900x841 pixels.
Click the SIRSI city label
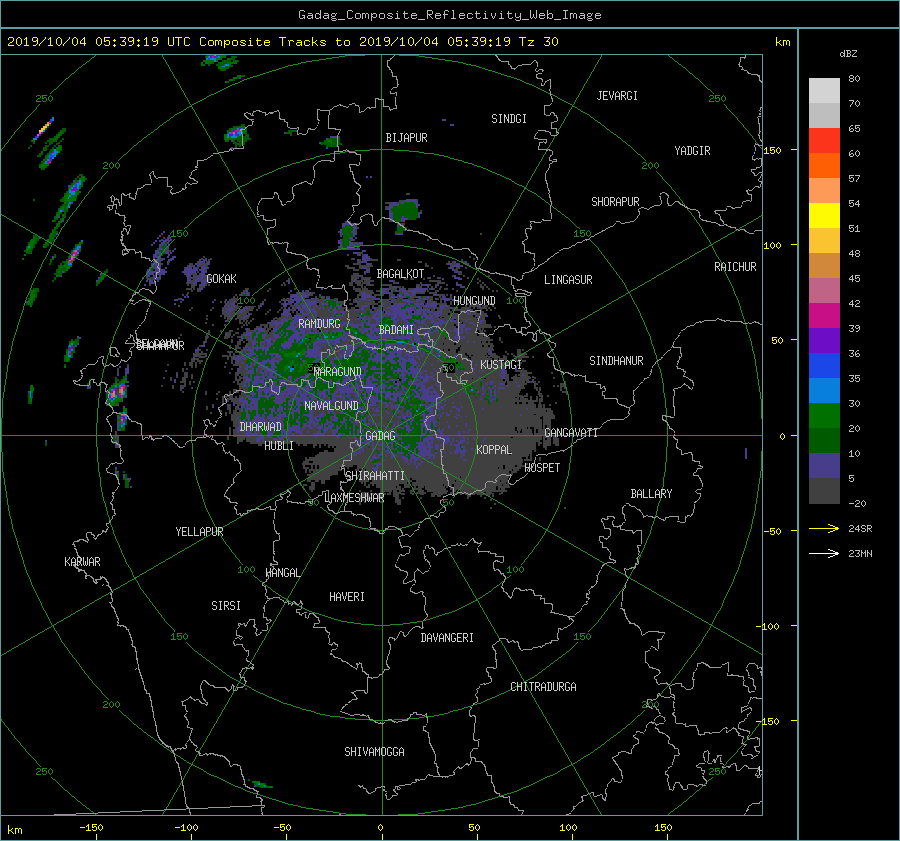(226, 606)
